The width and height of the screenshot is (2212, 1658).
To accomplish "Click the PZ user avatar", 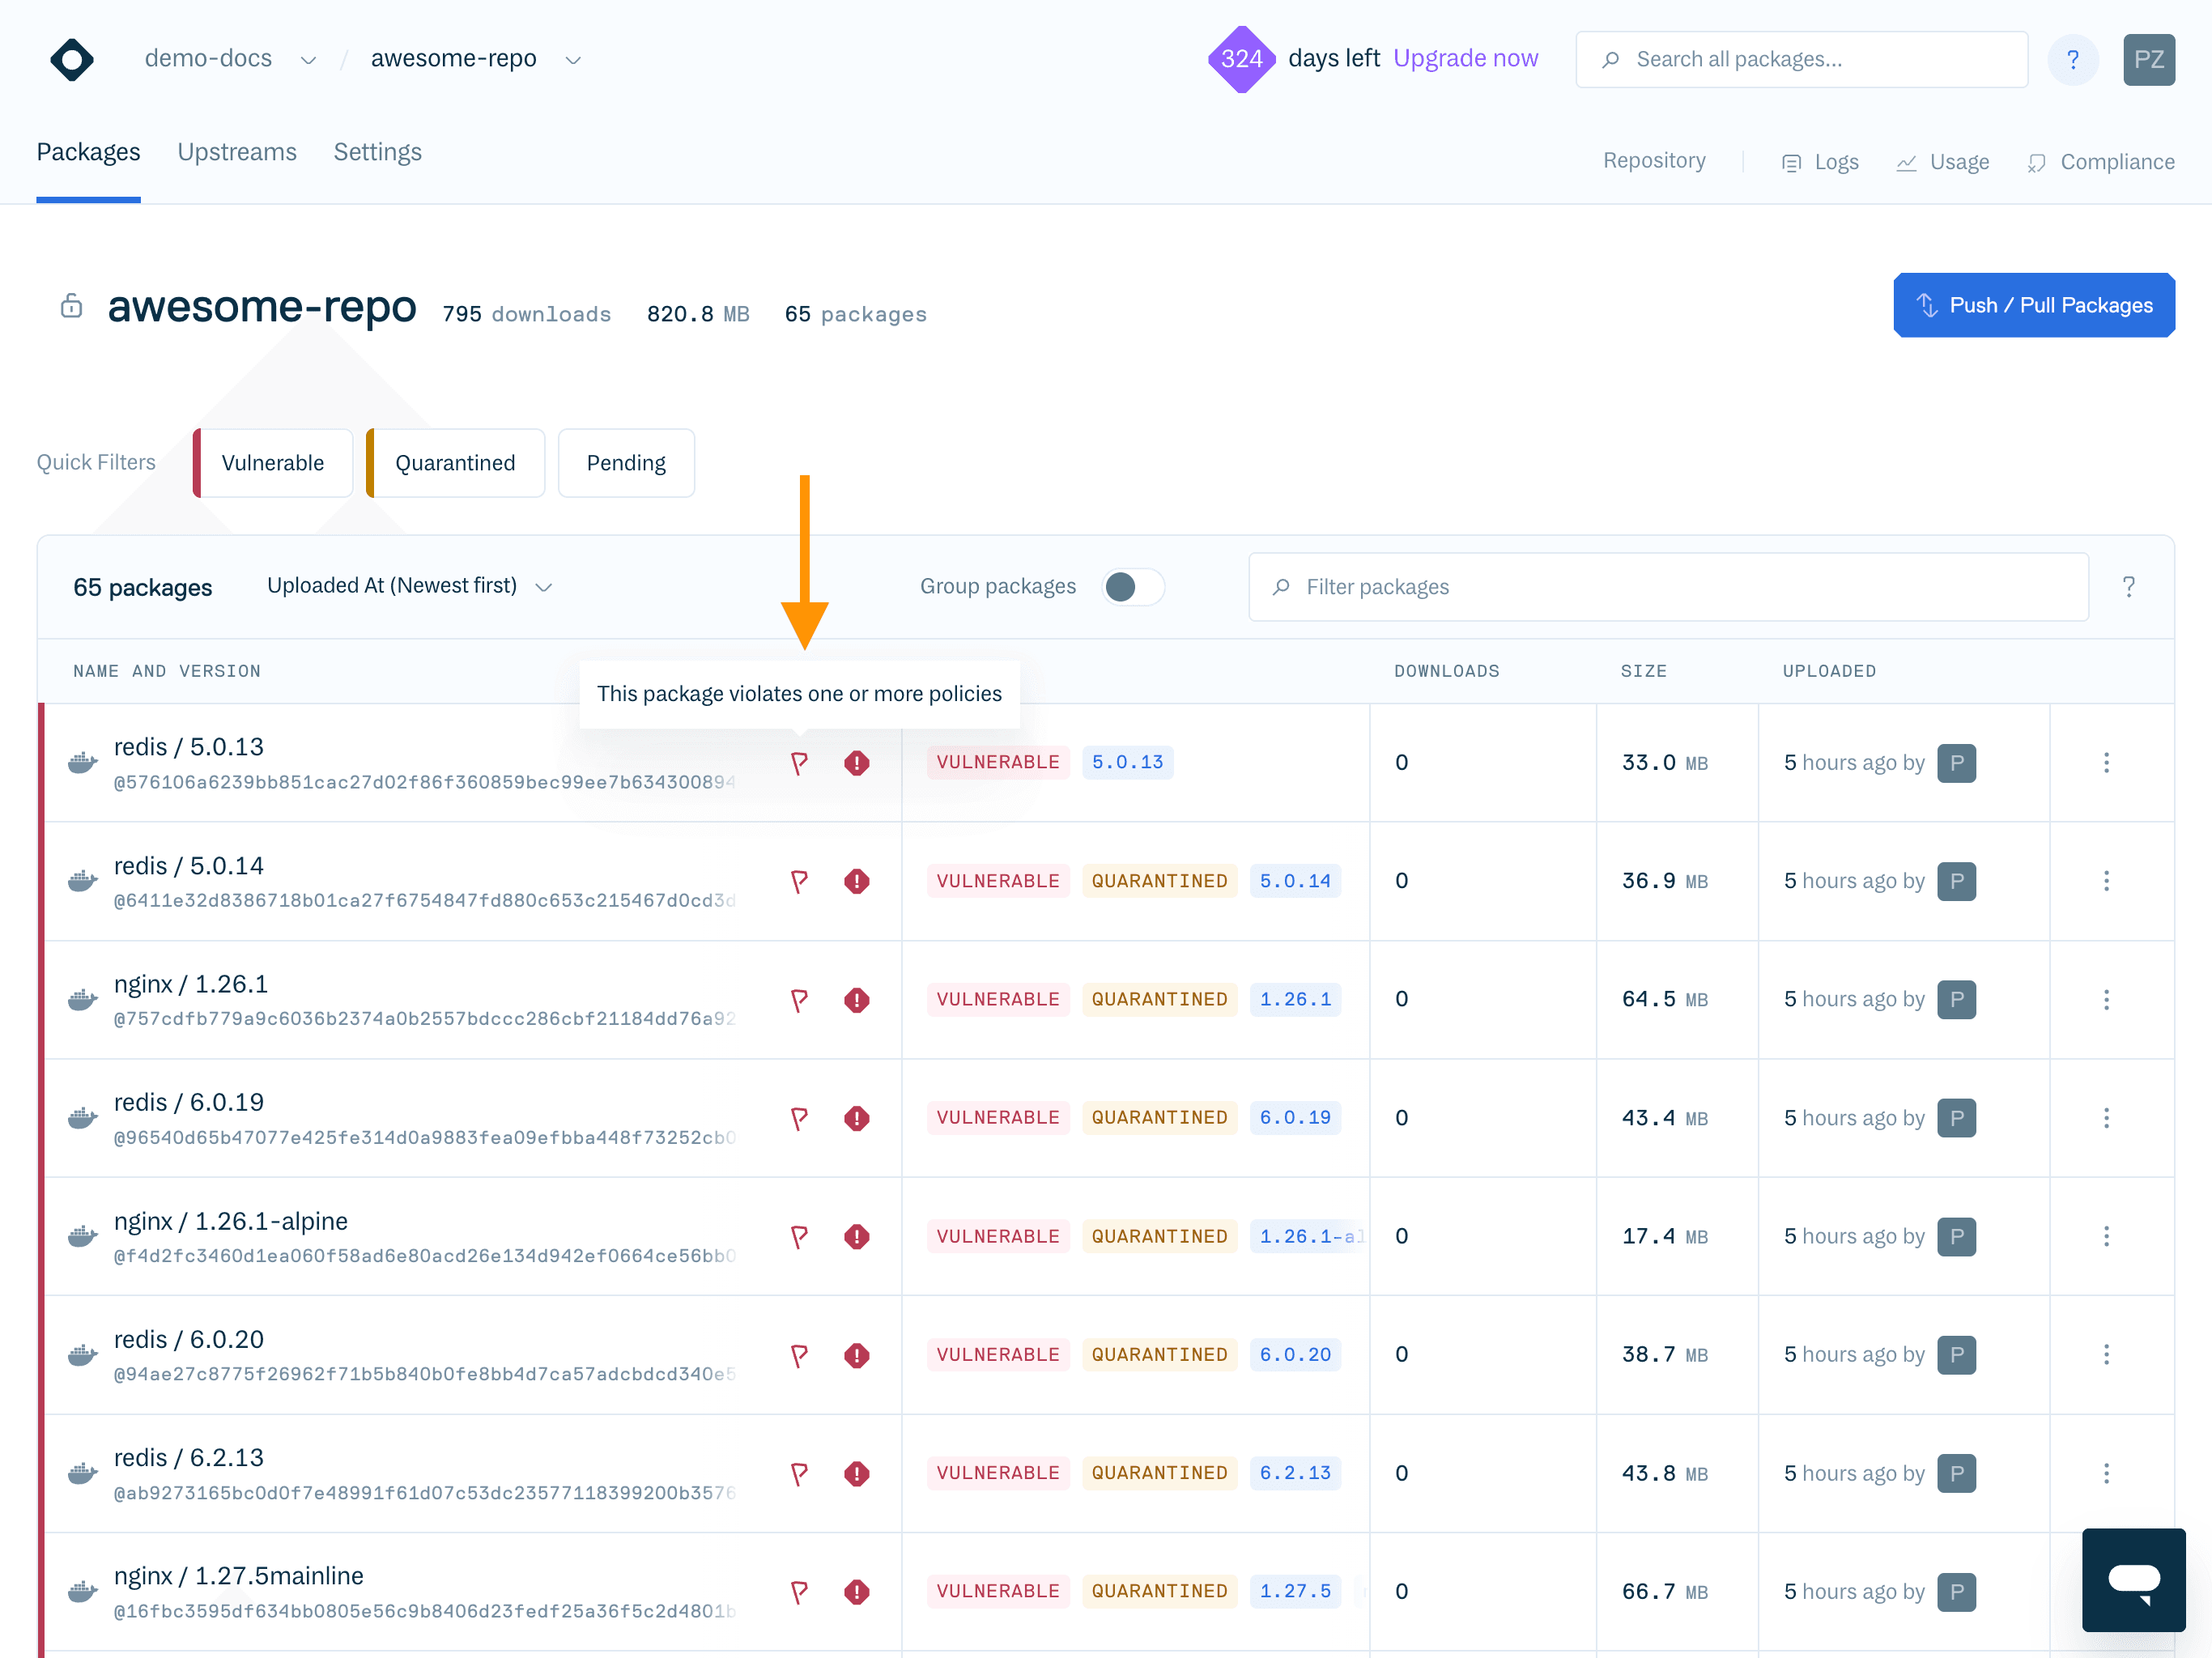I will coord(2148,60).
